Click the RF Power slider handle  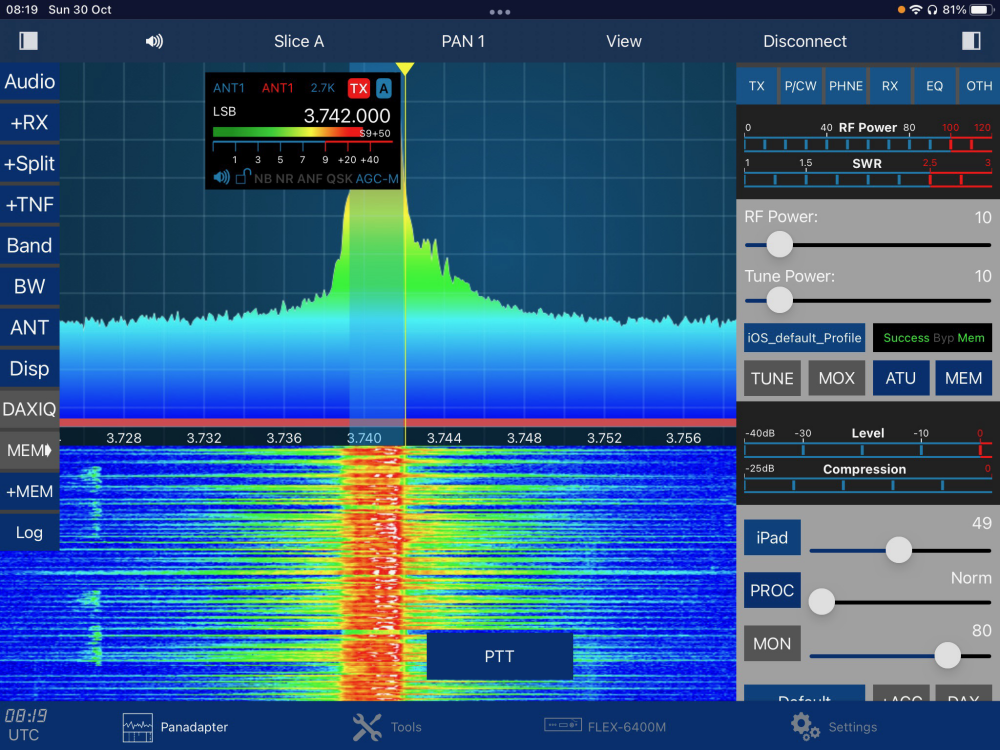[779, 244]
